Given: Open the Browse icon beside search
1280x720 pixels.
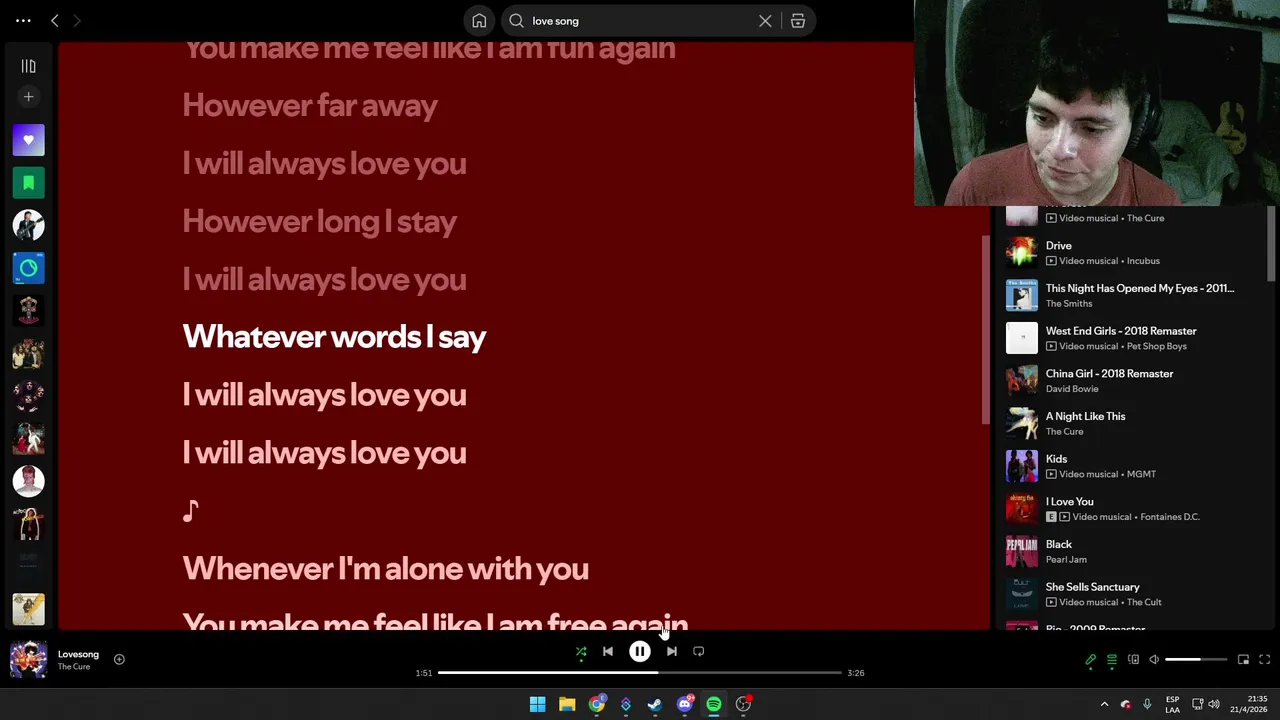Looking at the screenshot, I should tap(798, 20).
